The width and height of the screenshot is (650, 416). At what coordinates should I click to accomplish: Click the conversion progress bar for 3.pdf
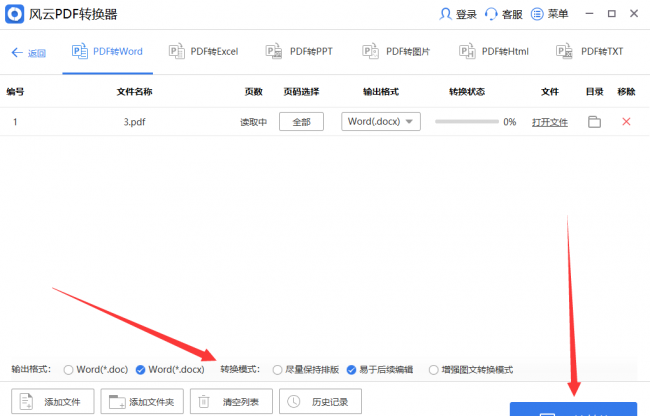(467, 121)
